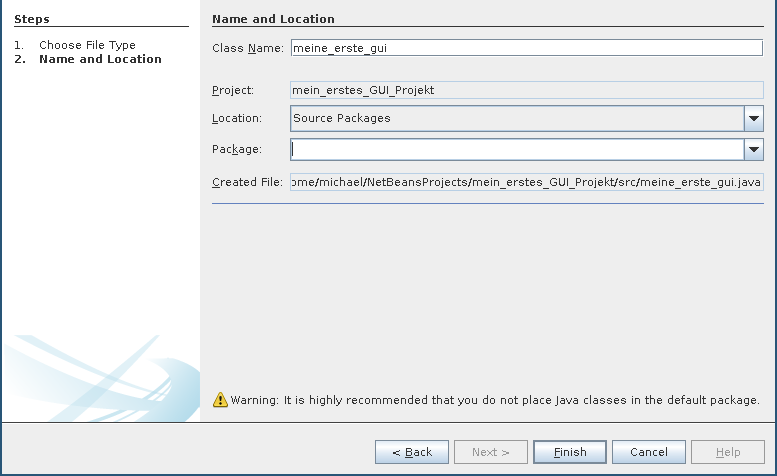Click into the Class Name text field

pos(526,48)
